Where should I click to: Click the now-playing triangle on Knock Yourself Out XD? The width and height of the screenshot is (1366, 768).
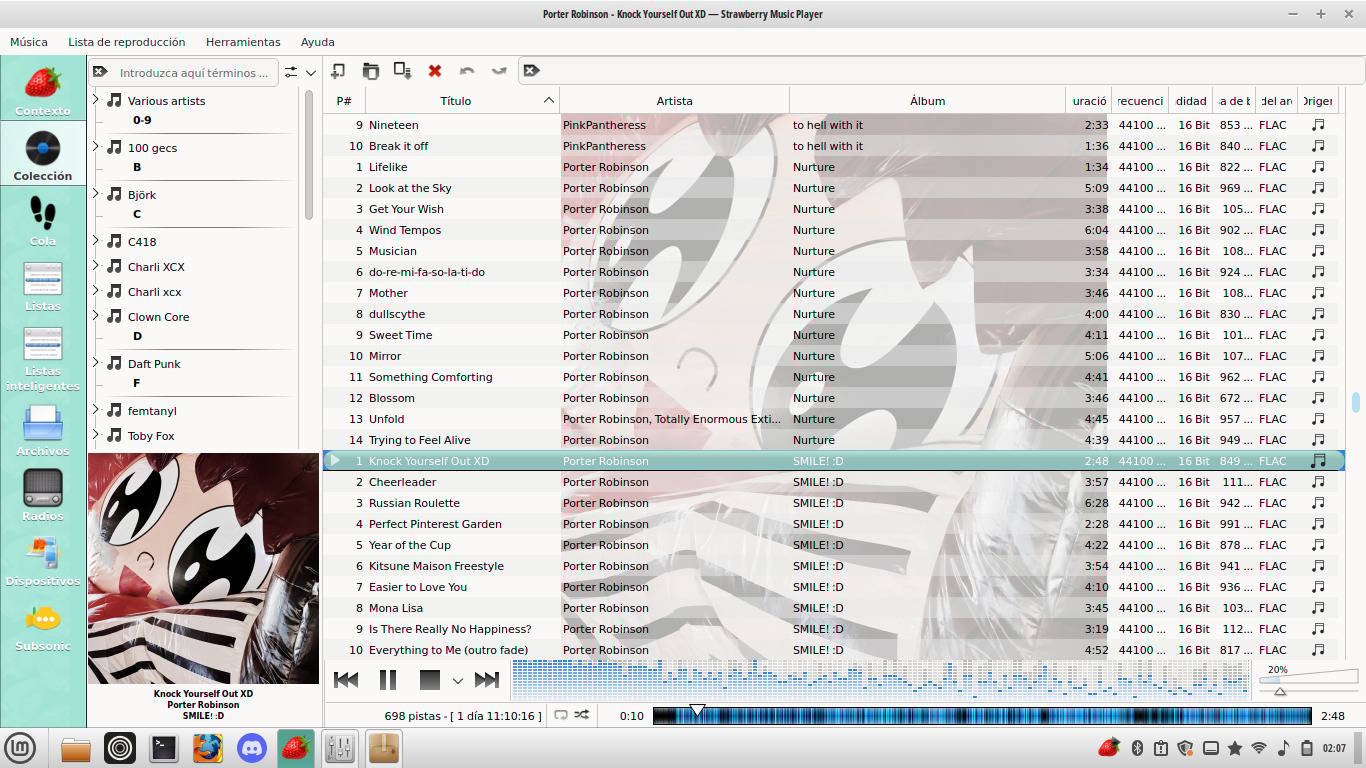click(x=335, y=461)
